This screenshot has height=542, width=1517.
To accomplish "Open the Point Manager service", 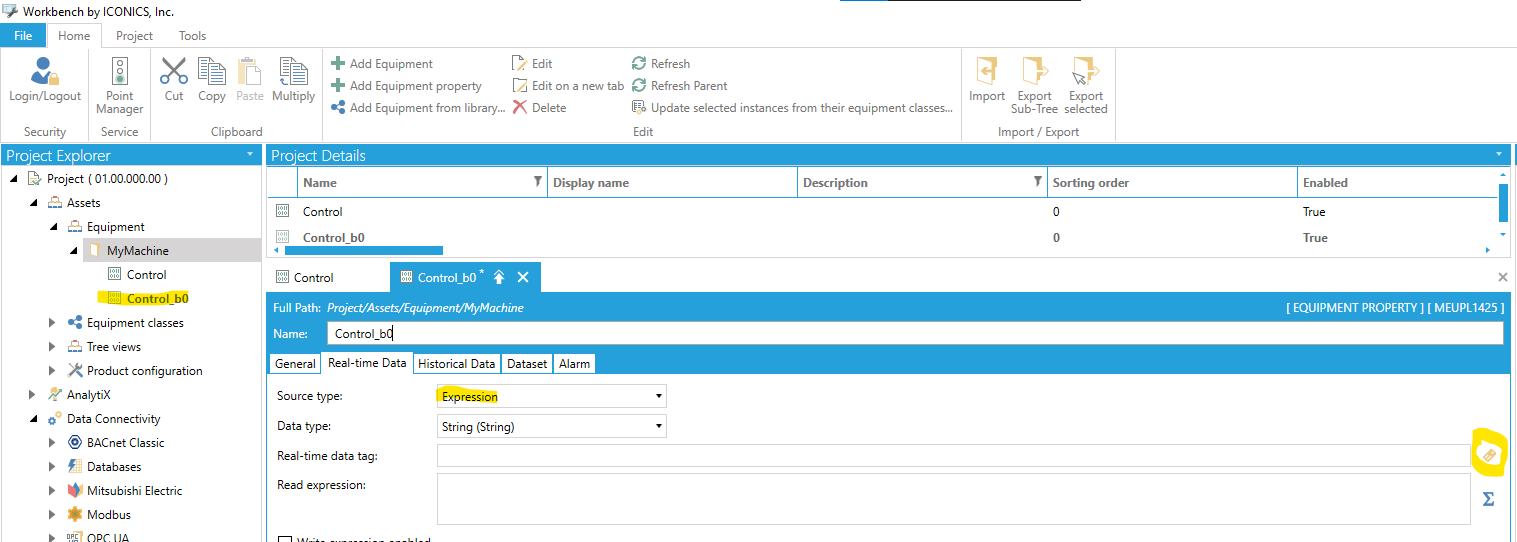I will point(120,85).
